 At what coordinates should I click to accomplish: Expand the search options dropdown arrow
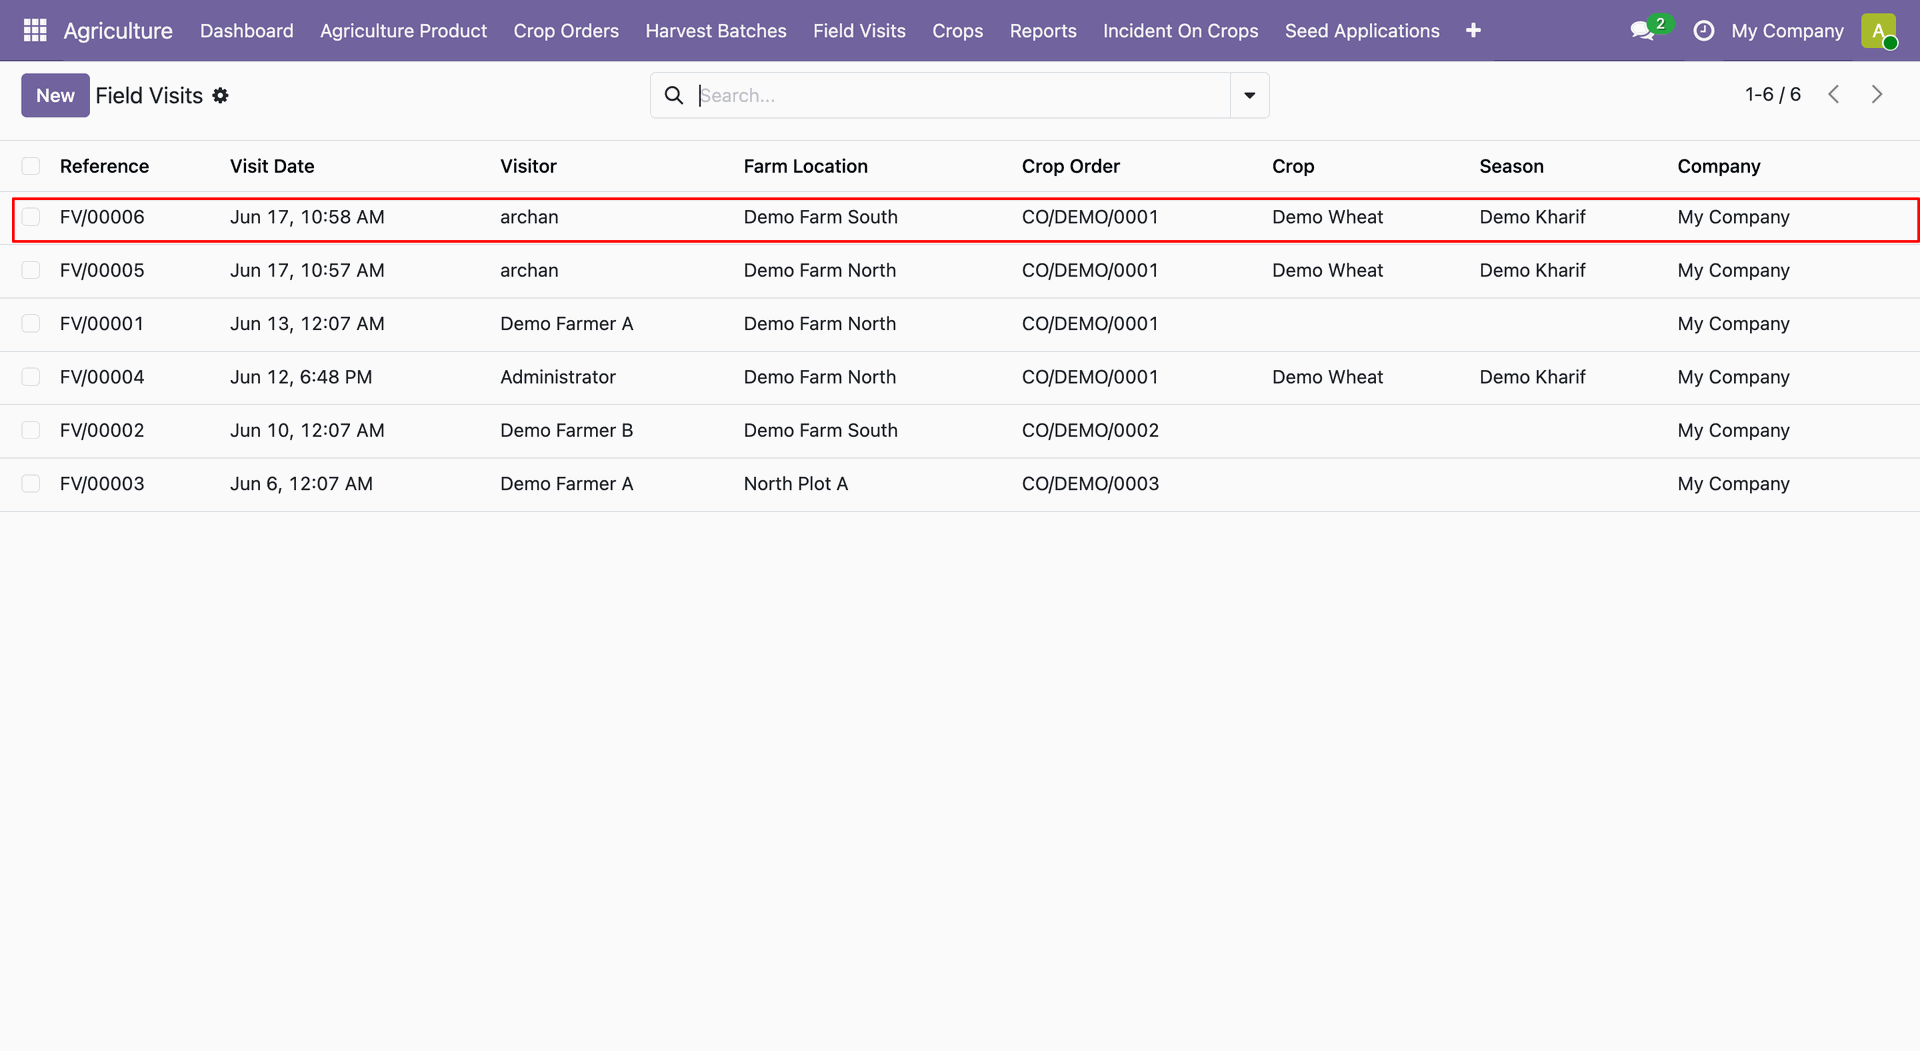(x=1250, y=95)
